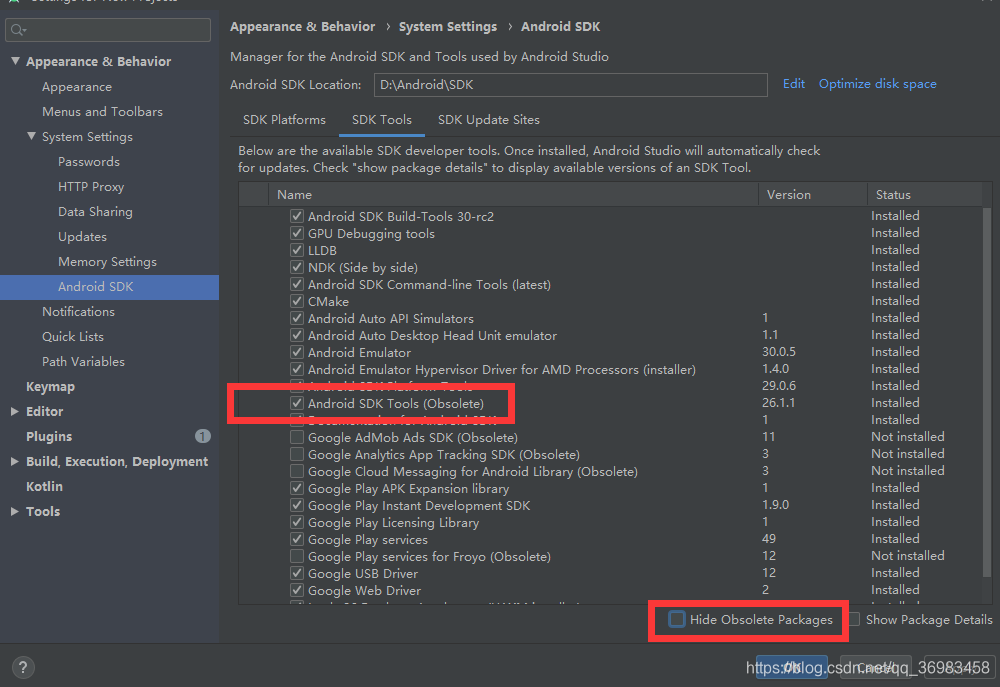
Task: Open Path Variables settings
Action: coord(84,362)
